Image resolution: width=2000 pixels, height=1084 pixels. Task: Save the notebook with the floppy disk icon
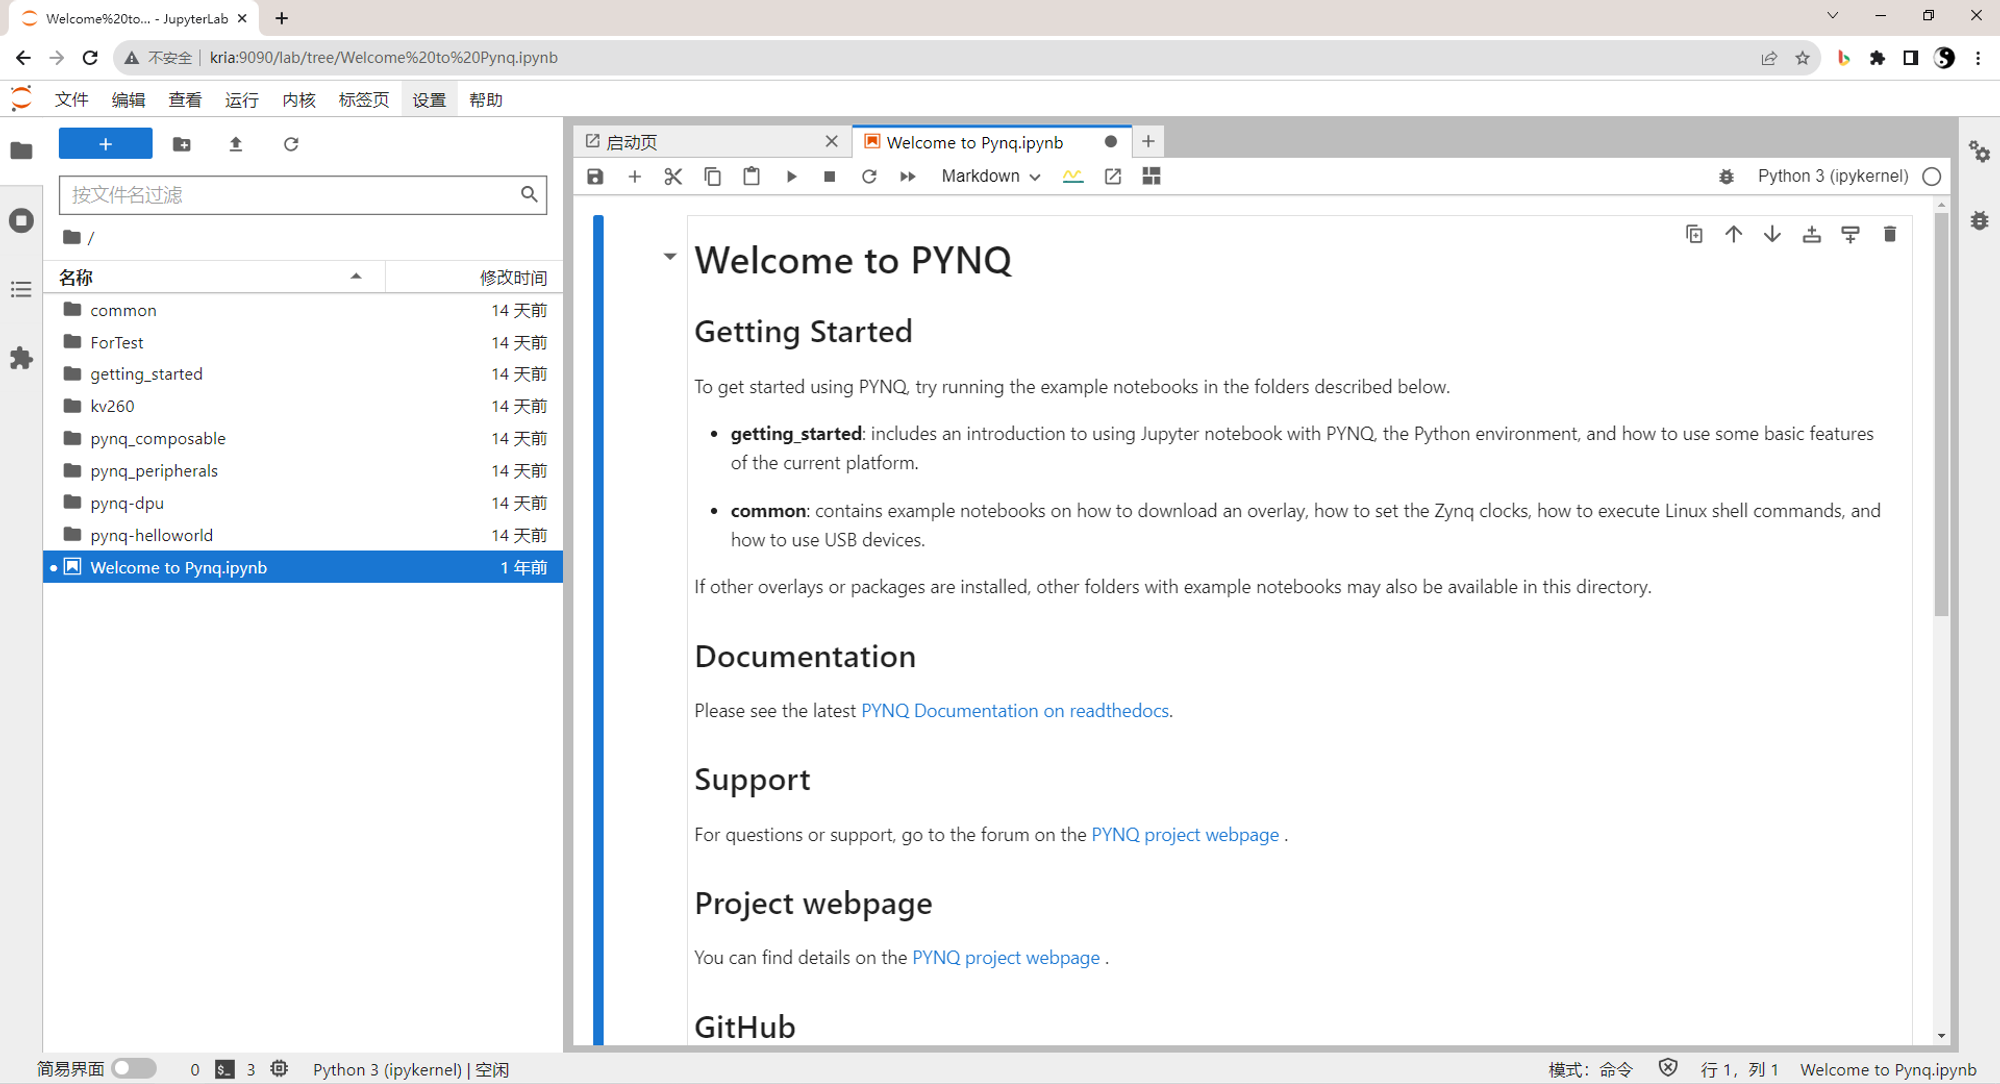pyautogui.click(x=595, y=176)
